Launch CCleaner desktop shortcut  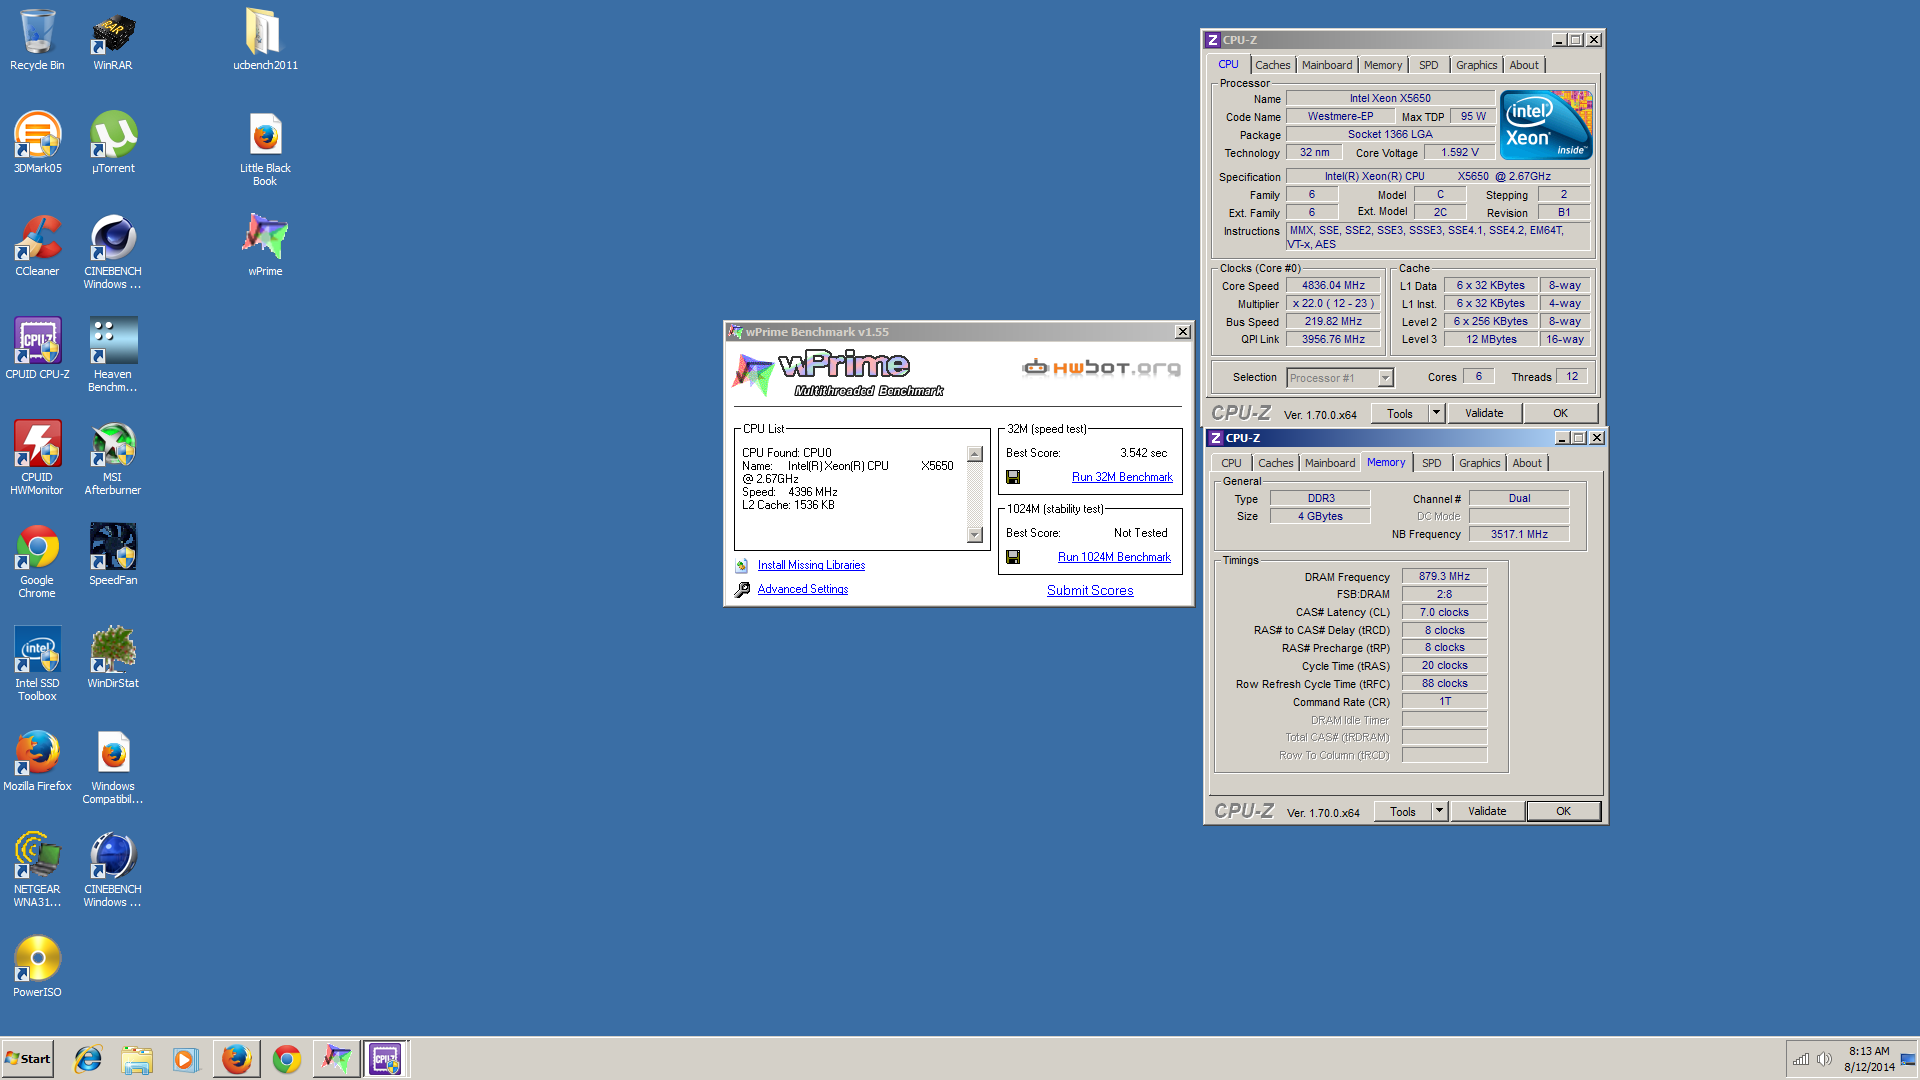click(37, 246)
